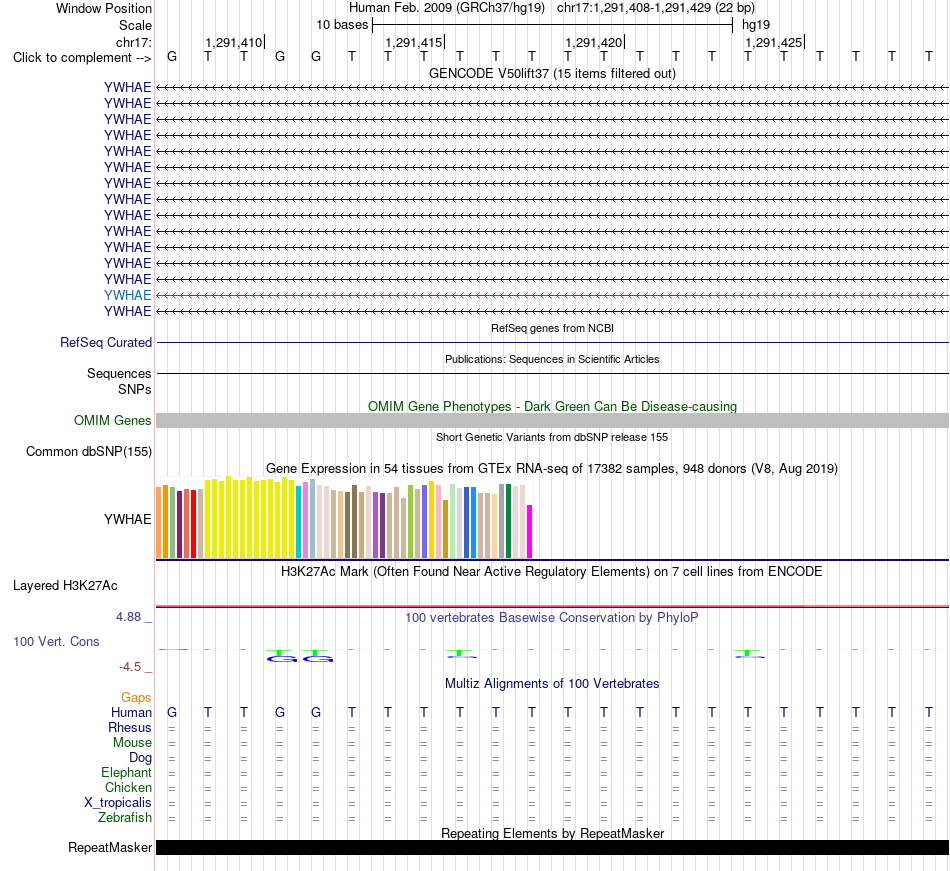Click the OMIM Genes label
This screenshot has height=871, width=950.
click(112, 420)
